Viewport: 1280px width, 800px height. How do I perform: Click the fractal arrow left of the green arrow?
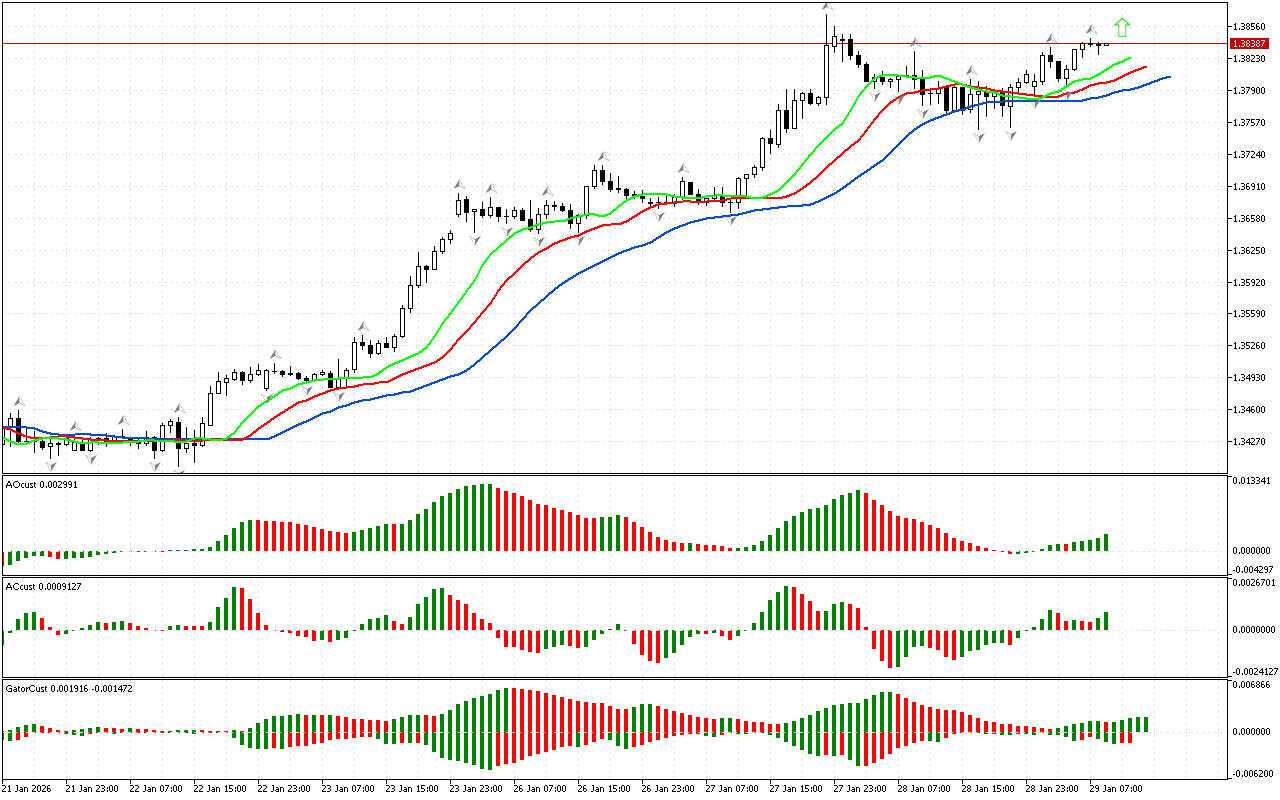pos(1091,30)
